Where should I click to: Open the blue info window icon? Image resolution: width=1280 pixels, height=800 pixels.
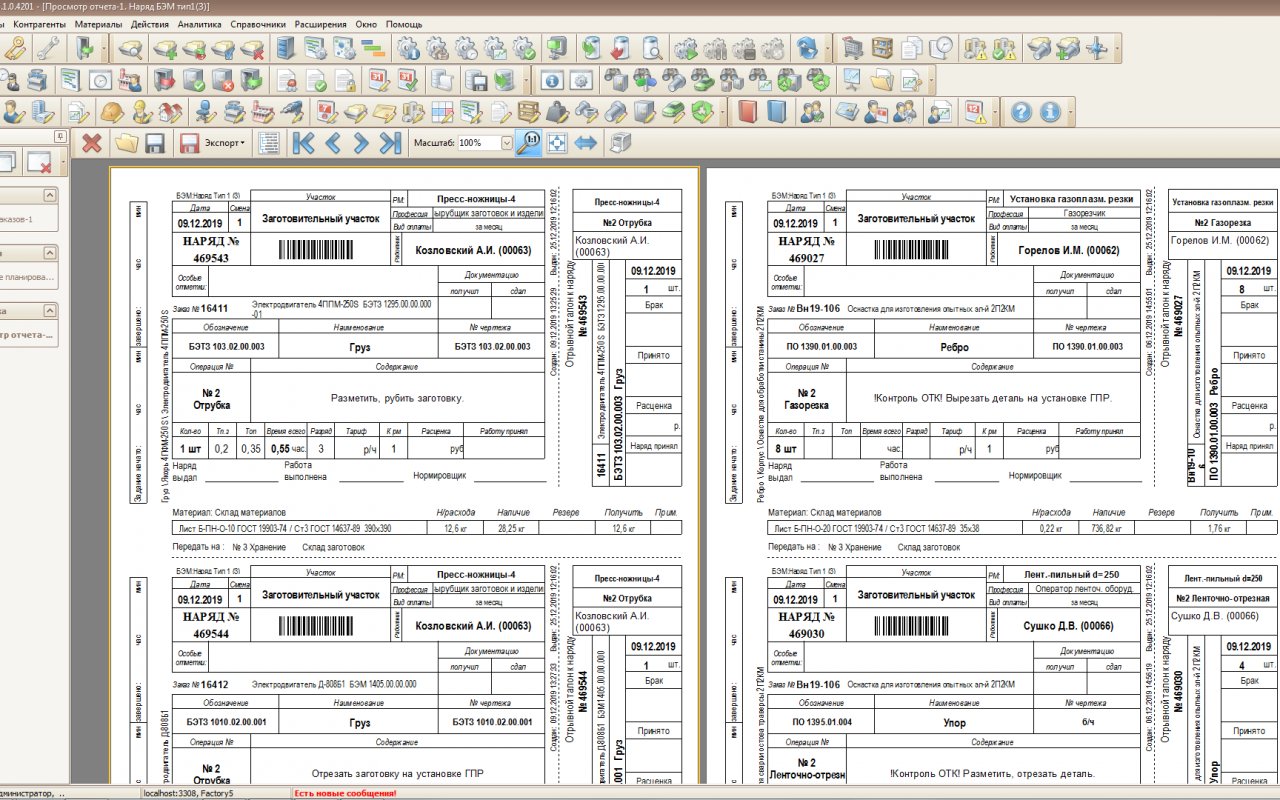552,79
